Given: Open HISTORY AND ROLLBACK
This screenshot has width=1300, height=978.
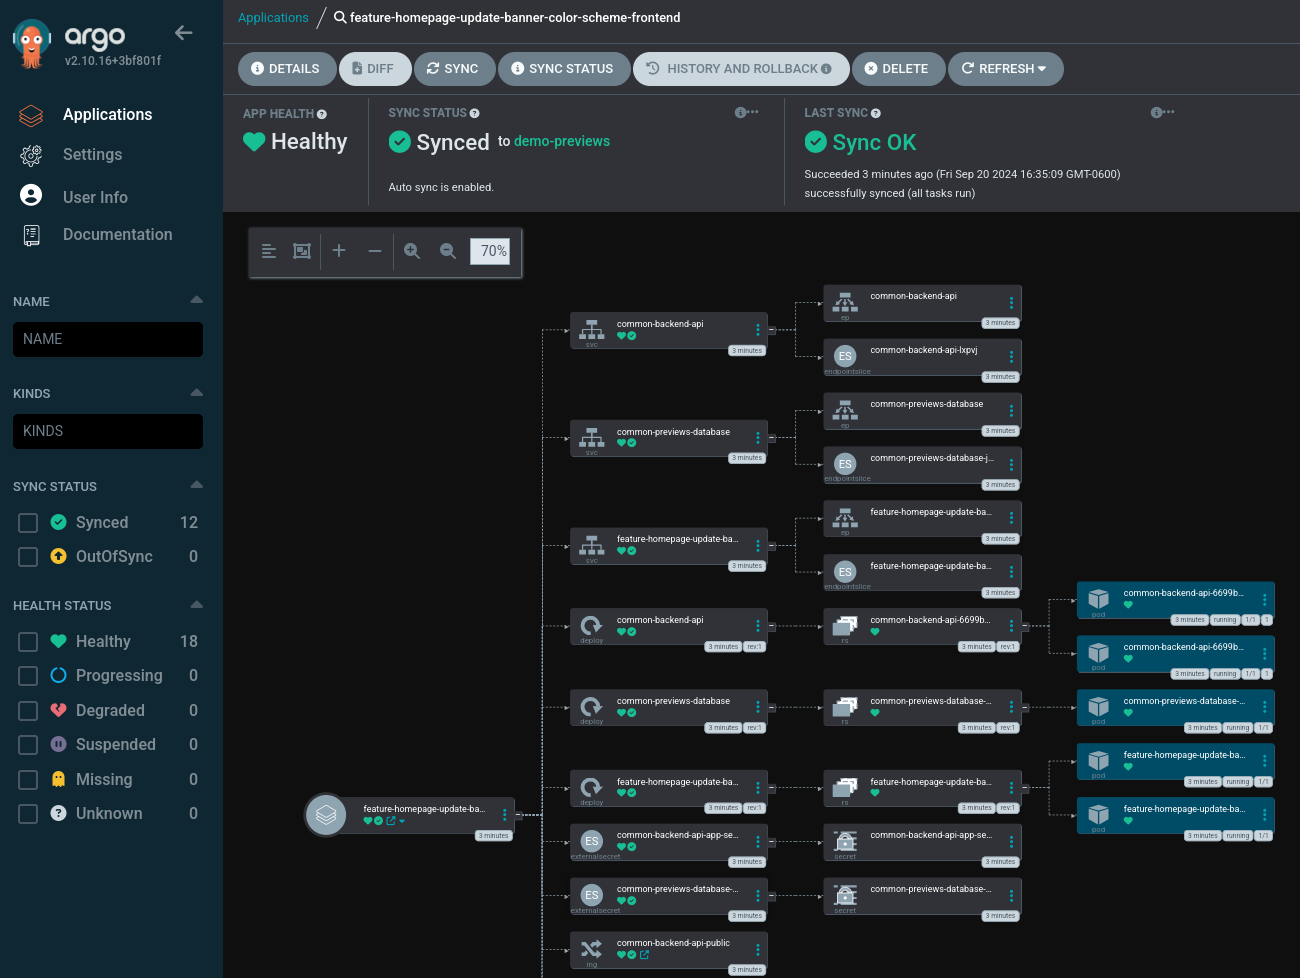Looking at the screenshot, I should pos(740,69).
